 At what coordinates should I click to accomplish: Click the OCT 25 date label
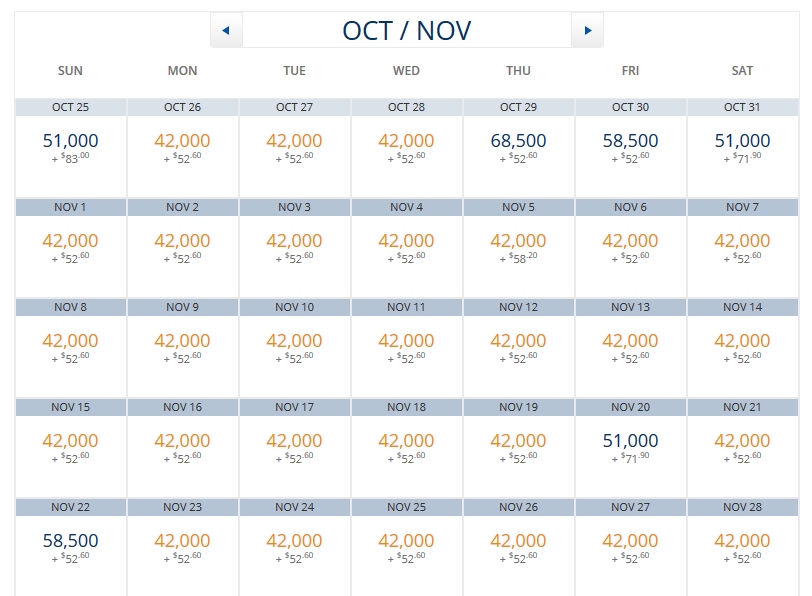[68, 106]
